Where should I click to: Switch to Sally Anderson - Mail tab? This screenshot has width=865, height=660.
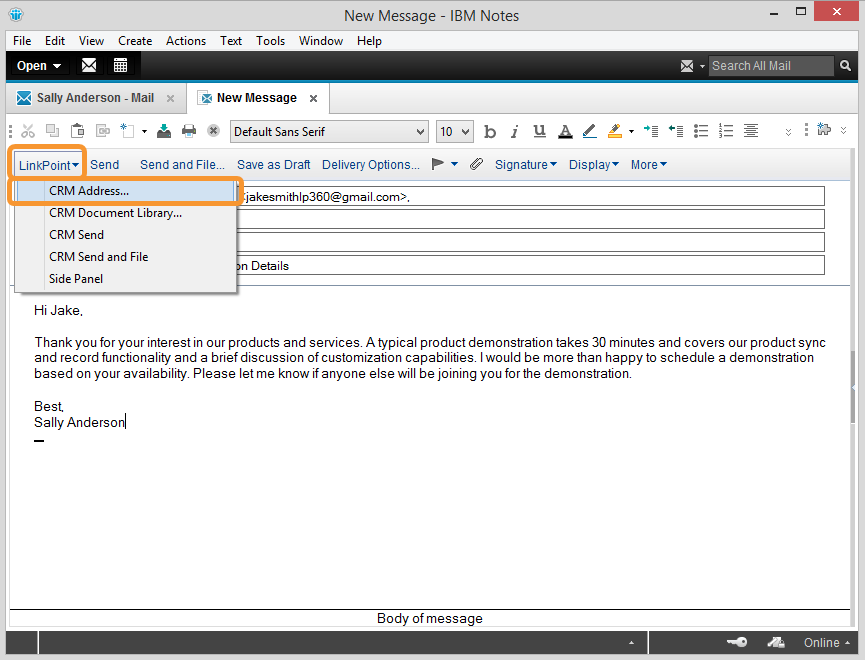95,98
